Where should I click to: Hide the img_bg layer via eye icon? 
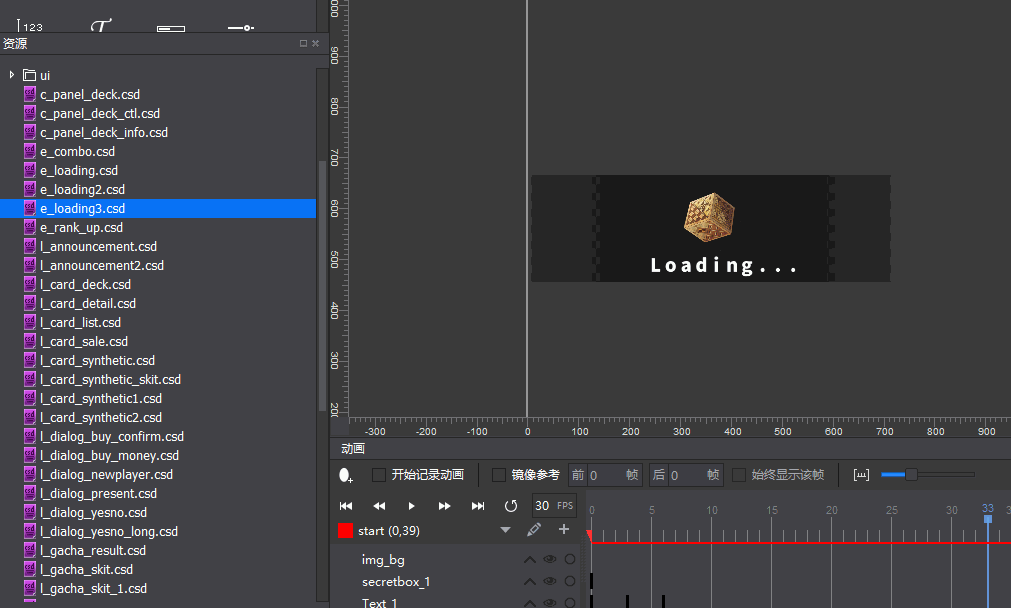[549, 560]
